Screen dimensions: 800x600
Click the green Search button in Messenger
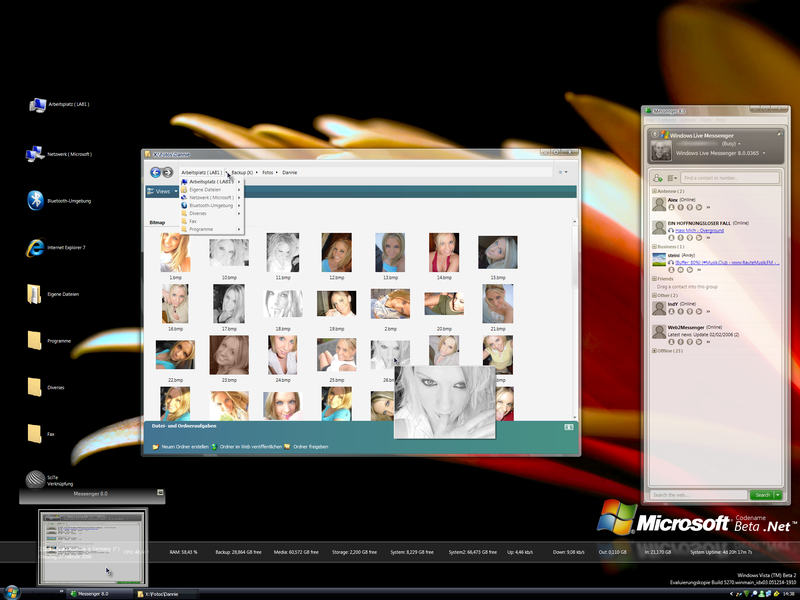tap(762, 495)
